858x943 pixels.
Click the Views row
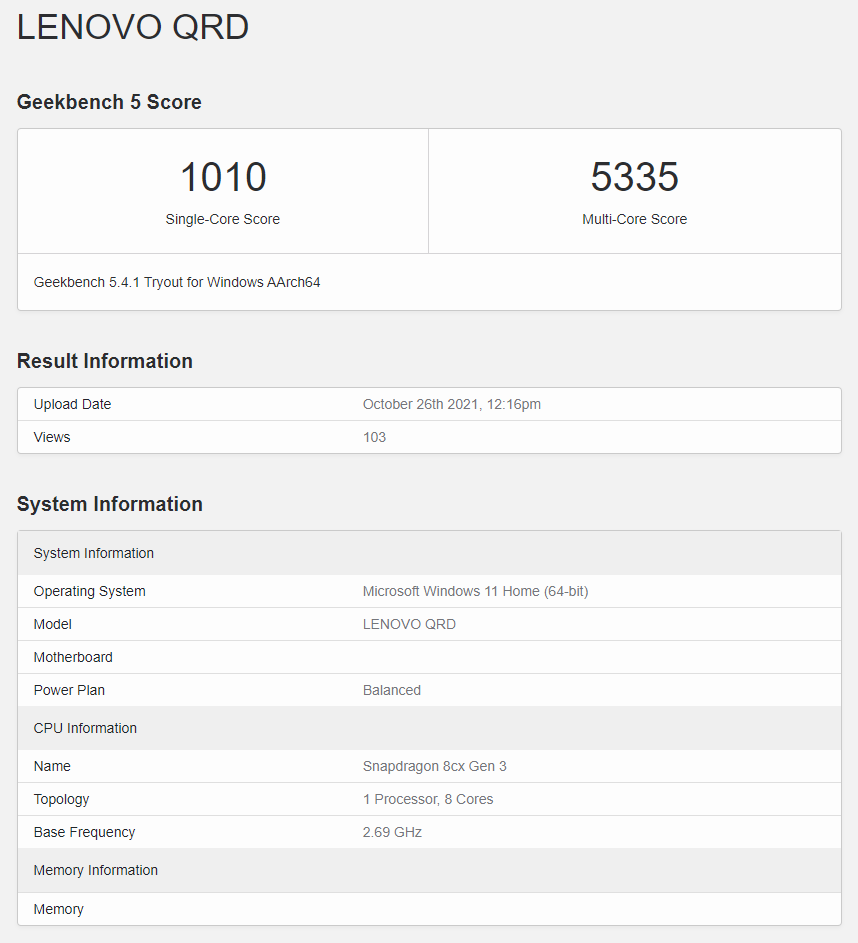[50, 437]
